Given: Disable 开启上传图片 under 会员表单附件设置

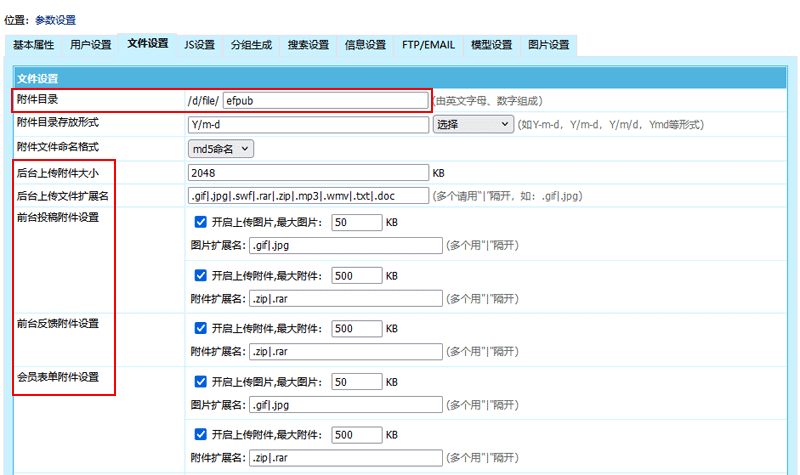Looking at the screenshot, I should [x=201, y=382].
